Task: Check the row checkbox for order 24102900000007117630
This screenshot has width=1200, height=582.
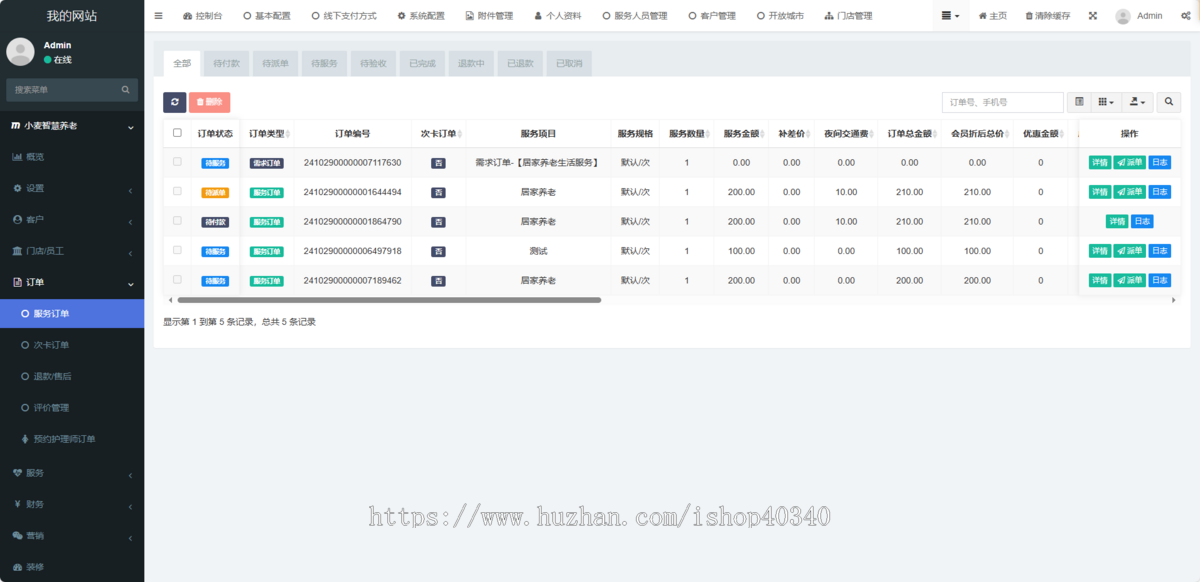Action: (177, 161)
